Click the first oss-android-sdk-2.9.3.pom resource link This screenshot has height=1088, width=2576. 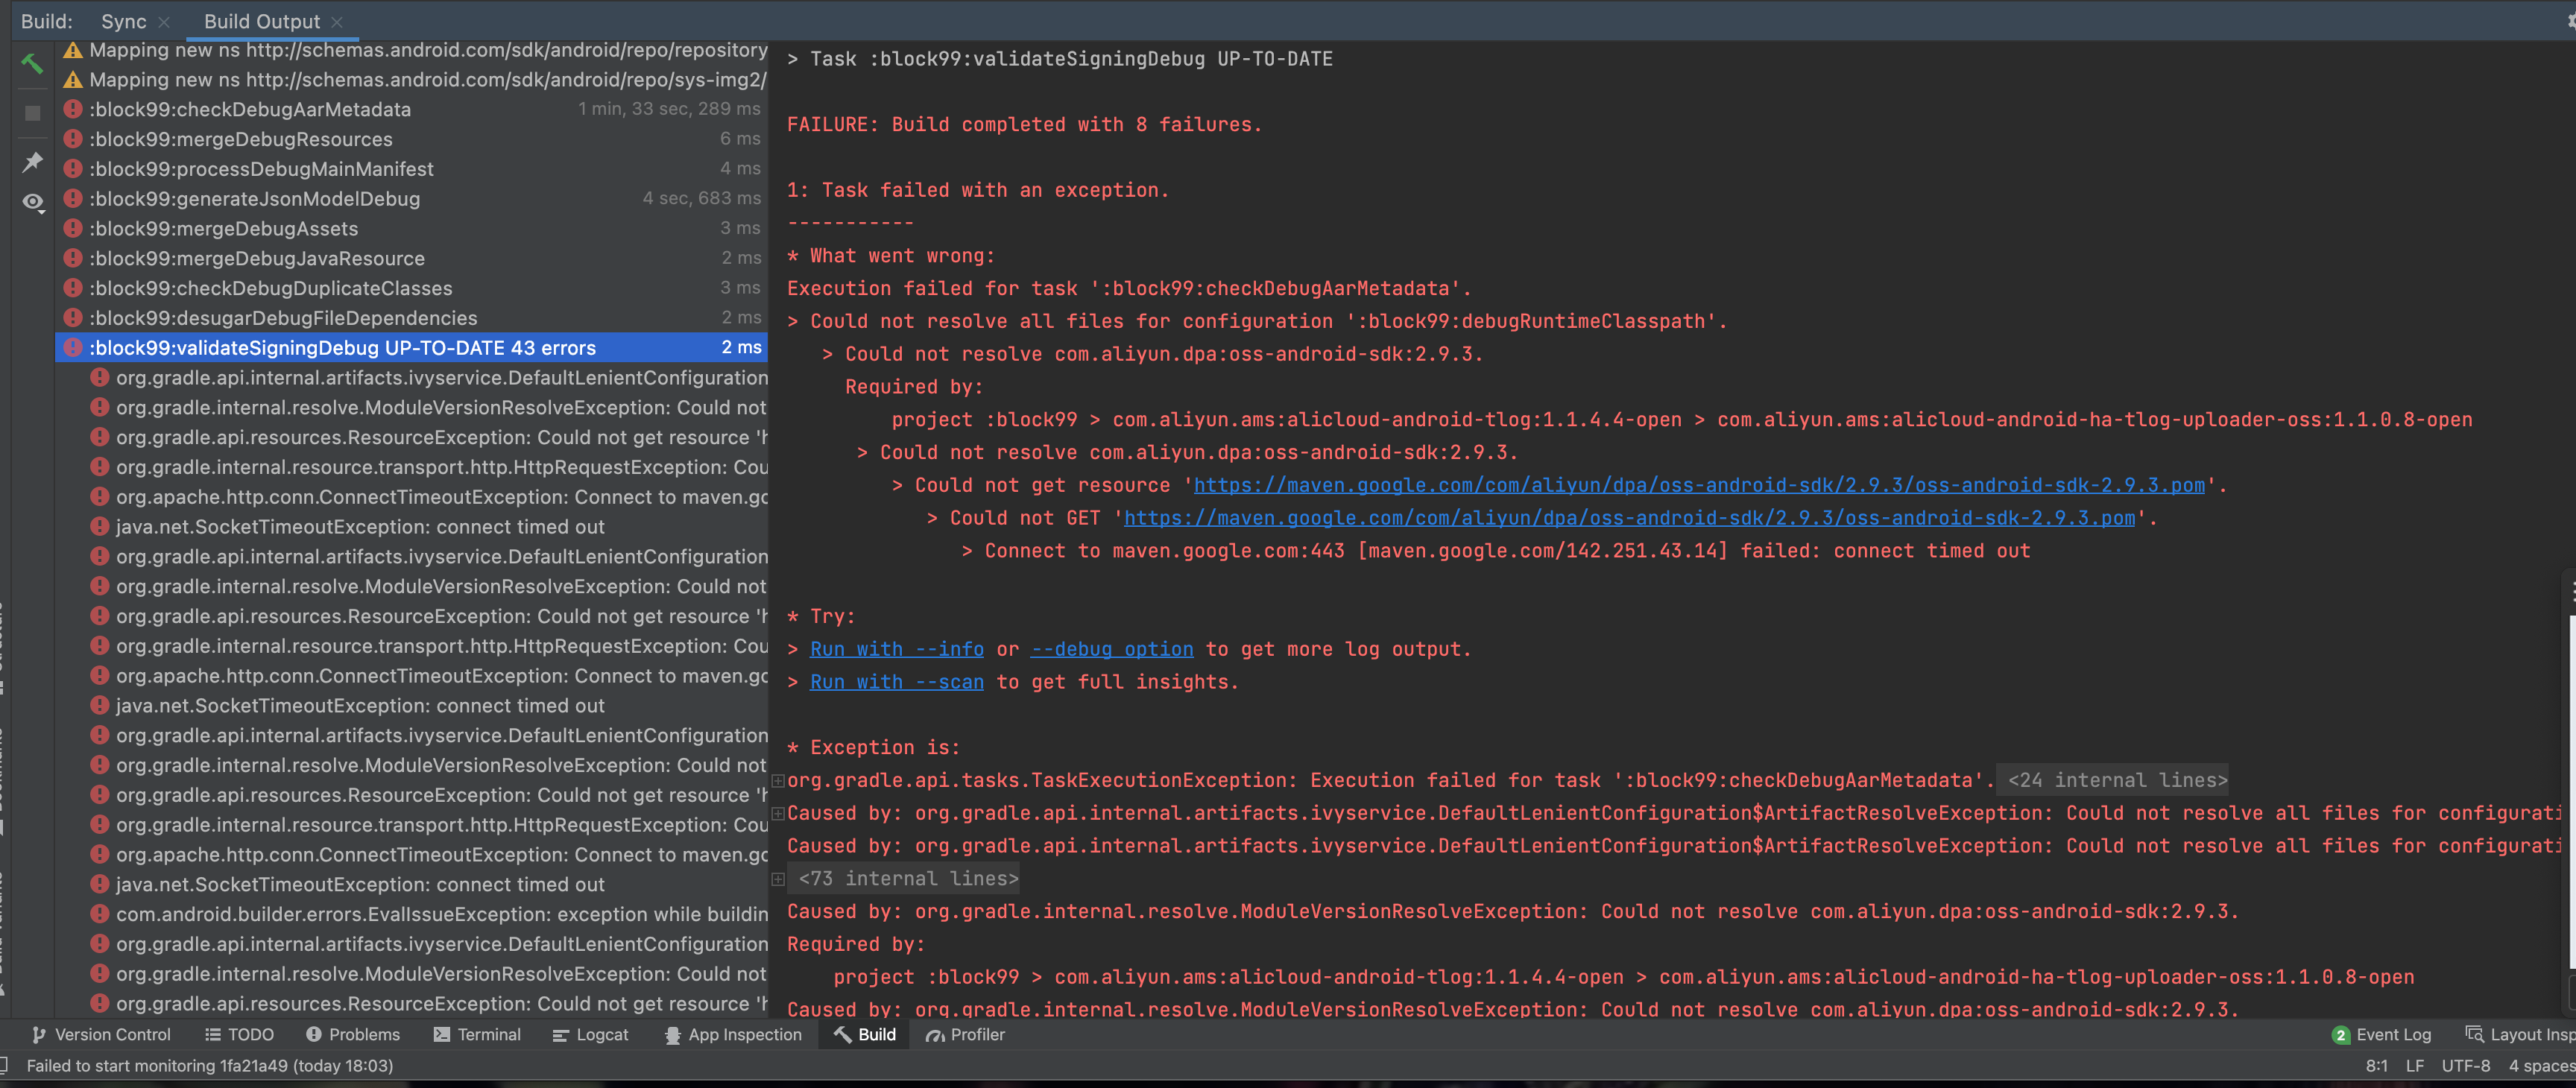(x=1699, y=485)
